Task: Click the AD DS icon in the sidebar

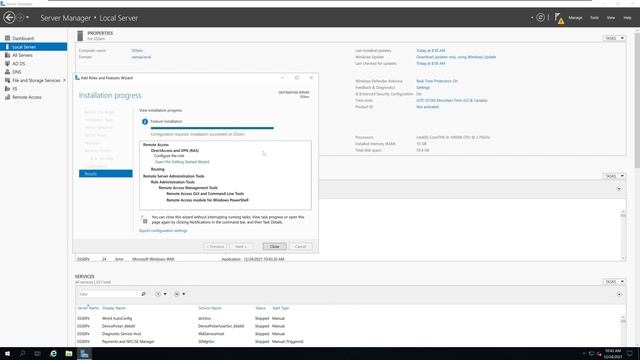Action: (7, 64)
